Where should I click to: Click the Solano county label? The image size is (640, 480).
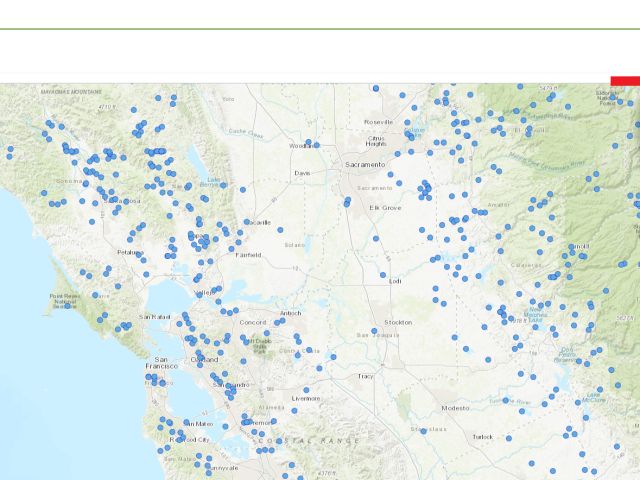pyautogui.click(x=295, y=245)
